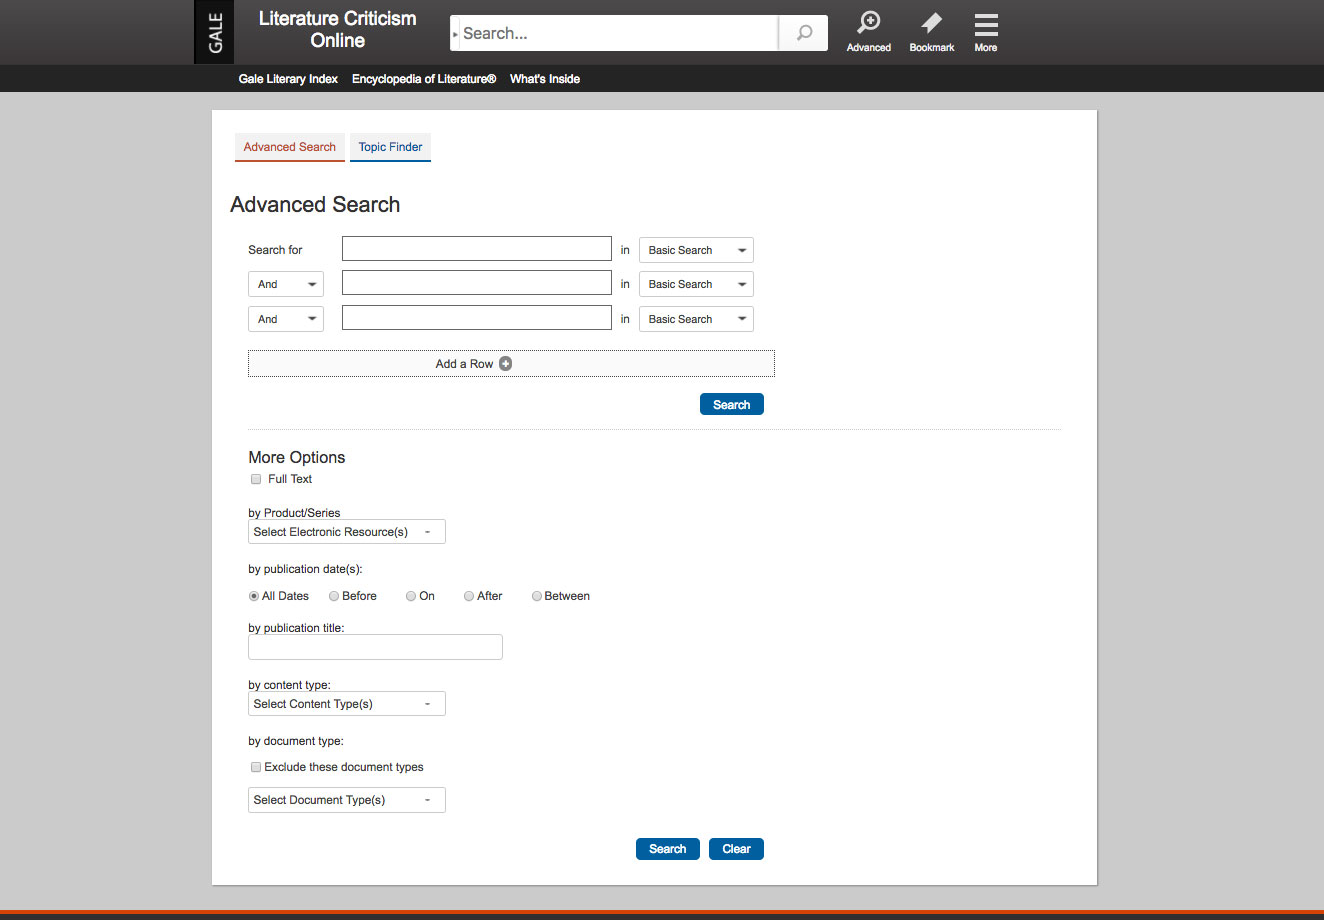Select the After date option
The image size is (1324, 920).
(x=469, y=596)
